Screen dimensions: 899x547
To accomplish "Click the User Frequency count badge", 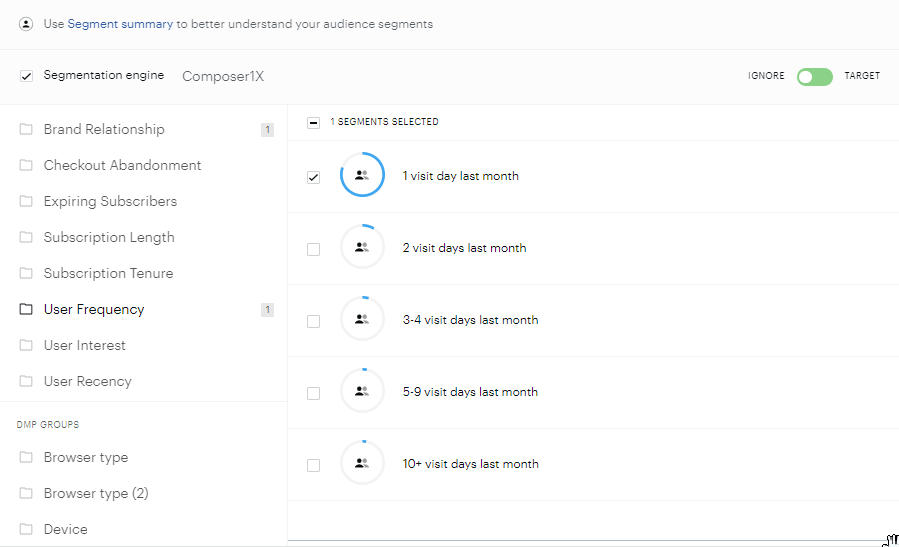I will click(267, 310).
